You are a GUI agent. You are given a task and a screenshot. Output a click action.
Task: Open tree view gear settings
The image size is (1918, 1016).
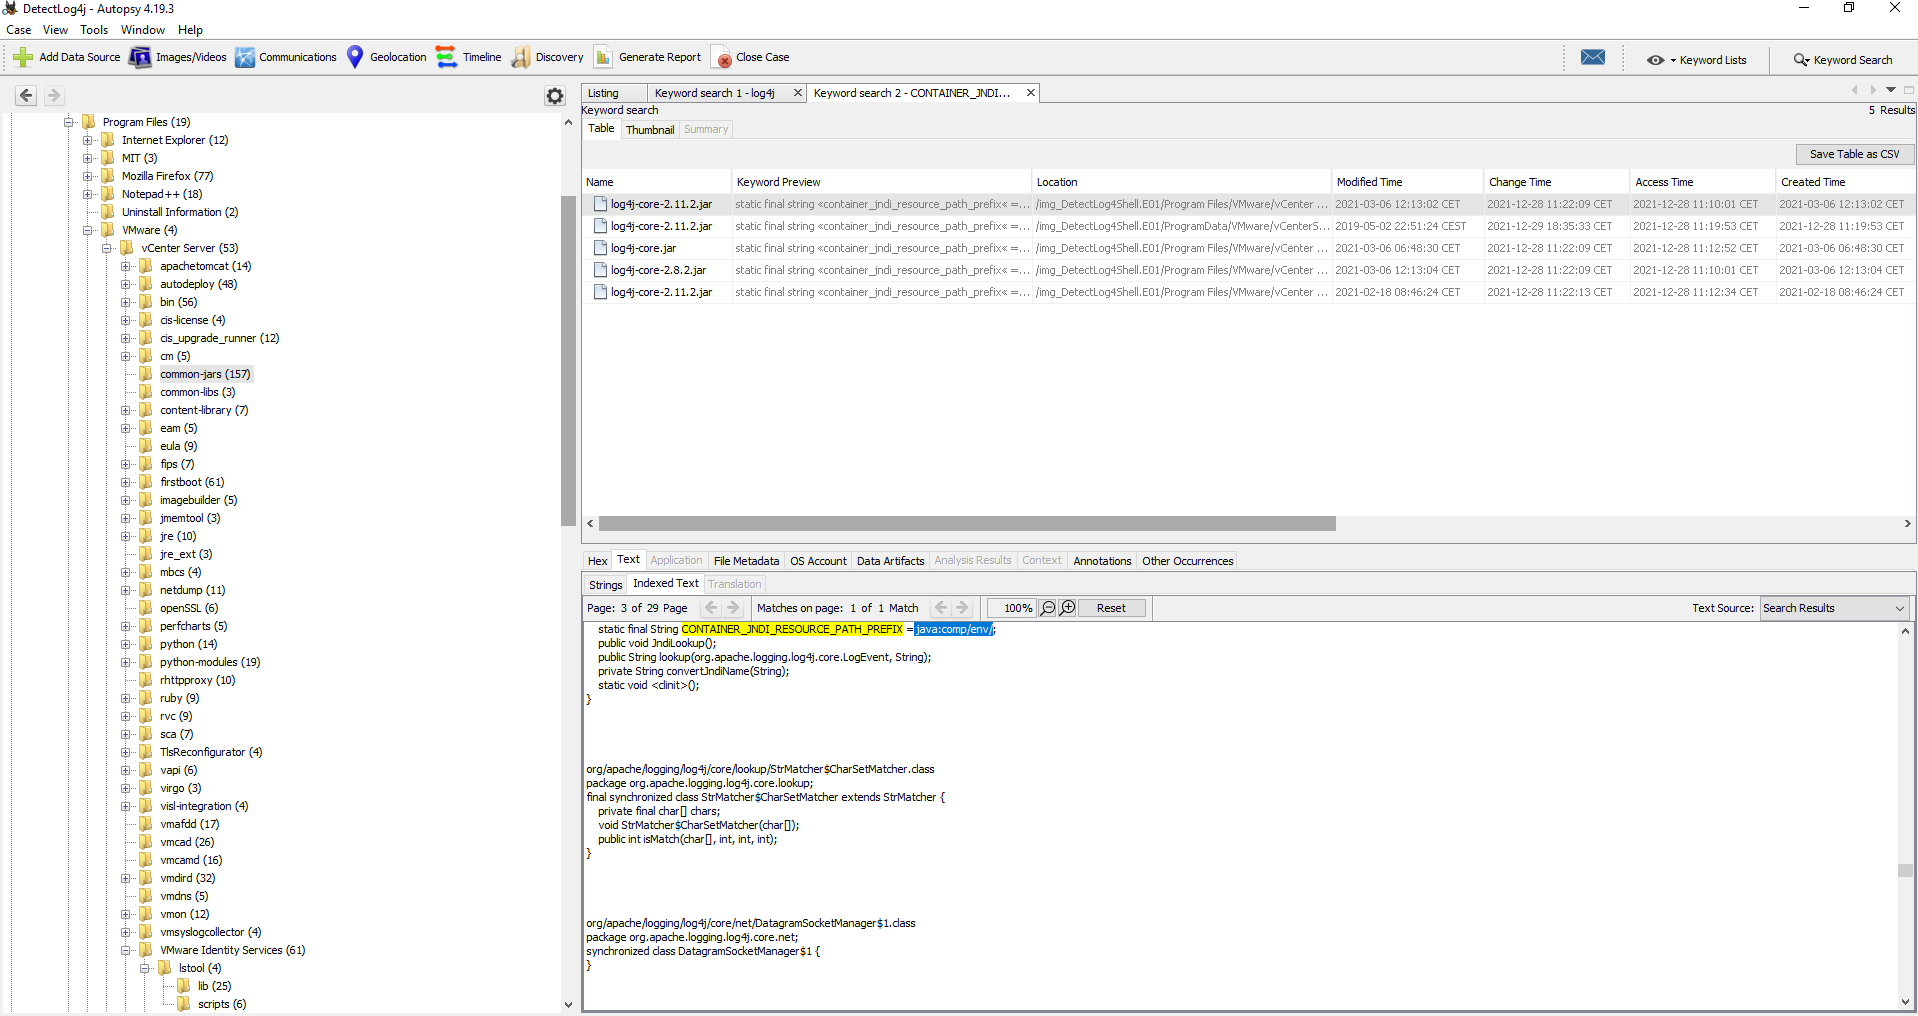tap(555, 96)
